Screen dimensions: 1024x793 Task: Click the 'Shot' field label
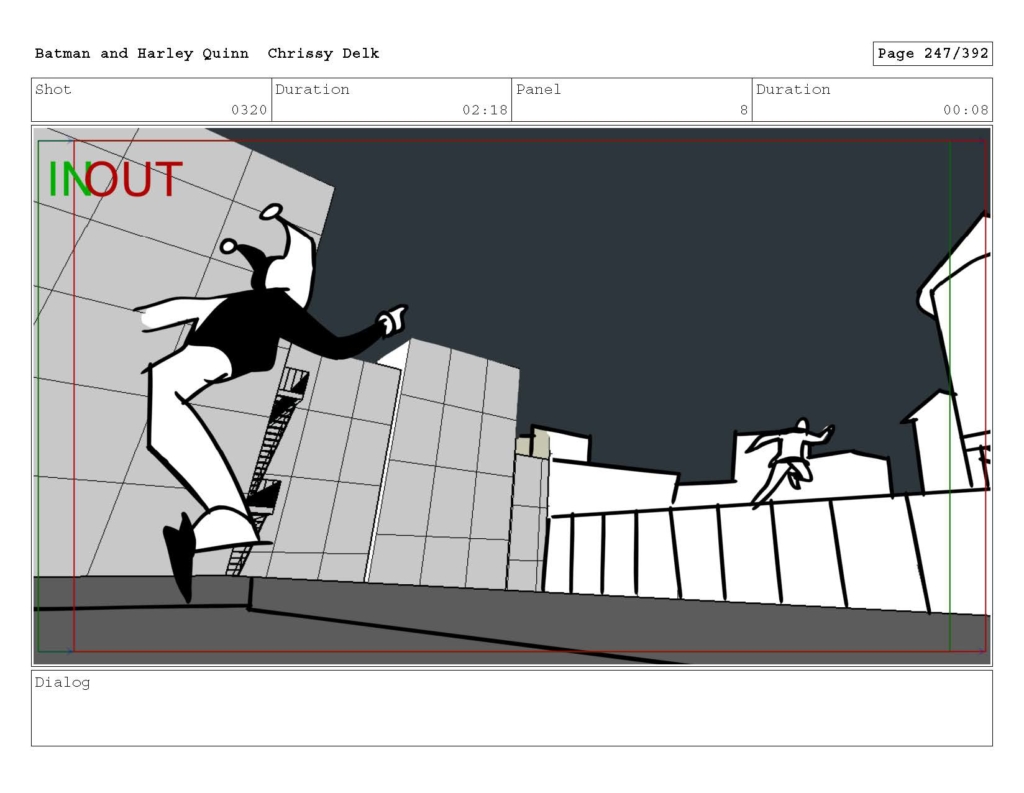pyautogui.click(x=53, y=89)
